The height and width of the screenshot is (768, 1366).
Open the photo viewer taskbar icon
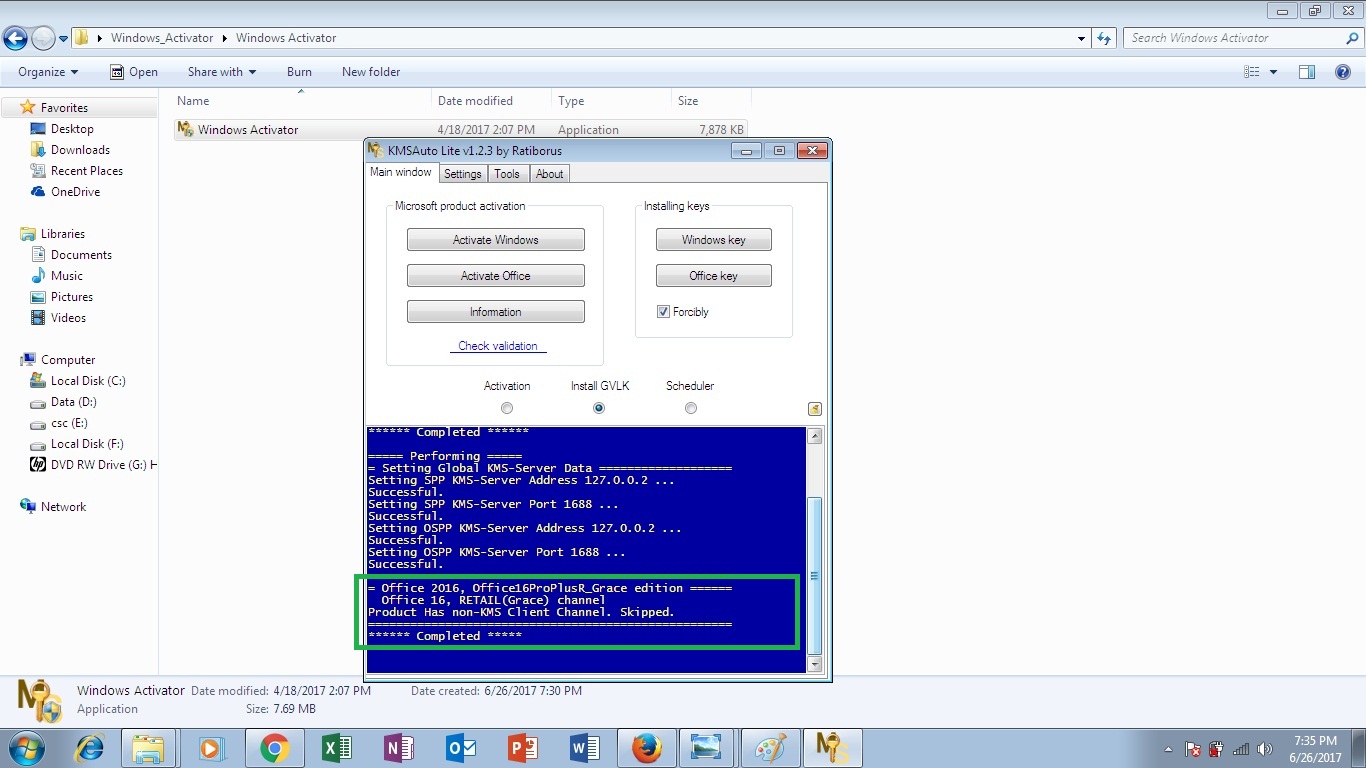708,748
